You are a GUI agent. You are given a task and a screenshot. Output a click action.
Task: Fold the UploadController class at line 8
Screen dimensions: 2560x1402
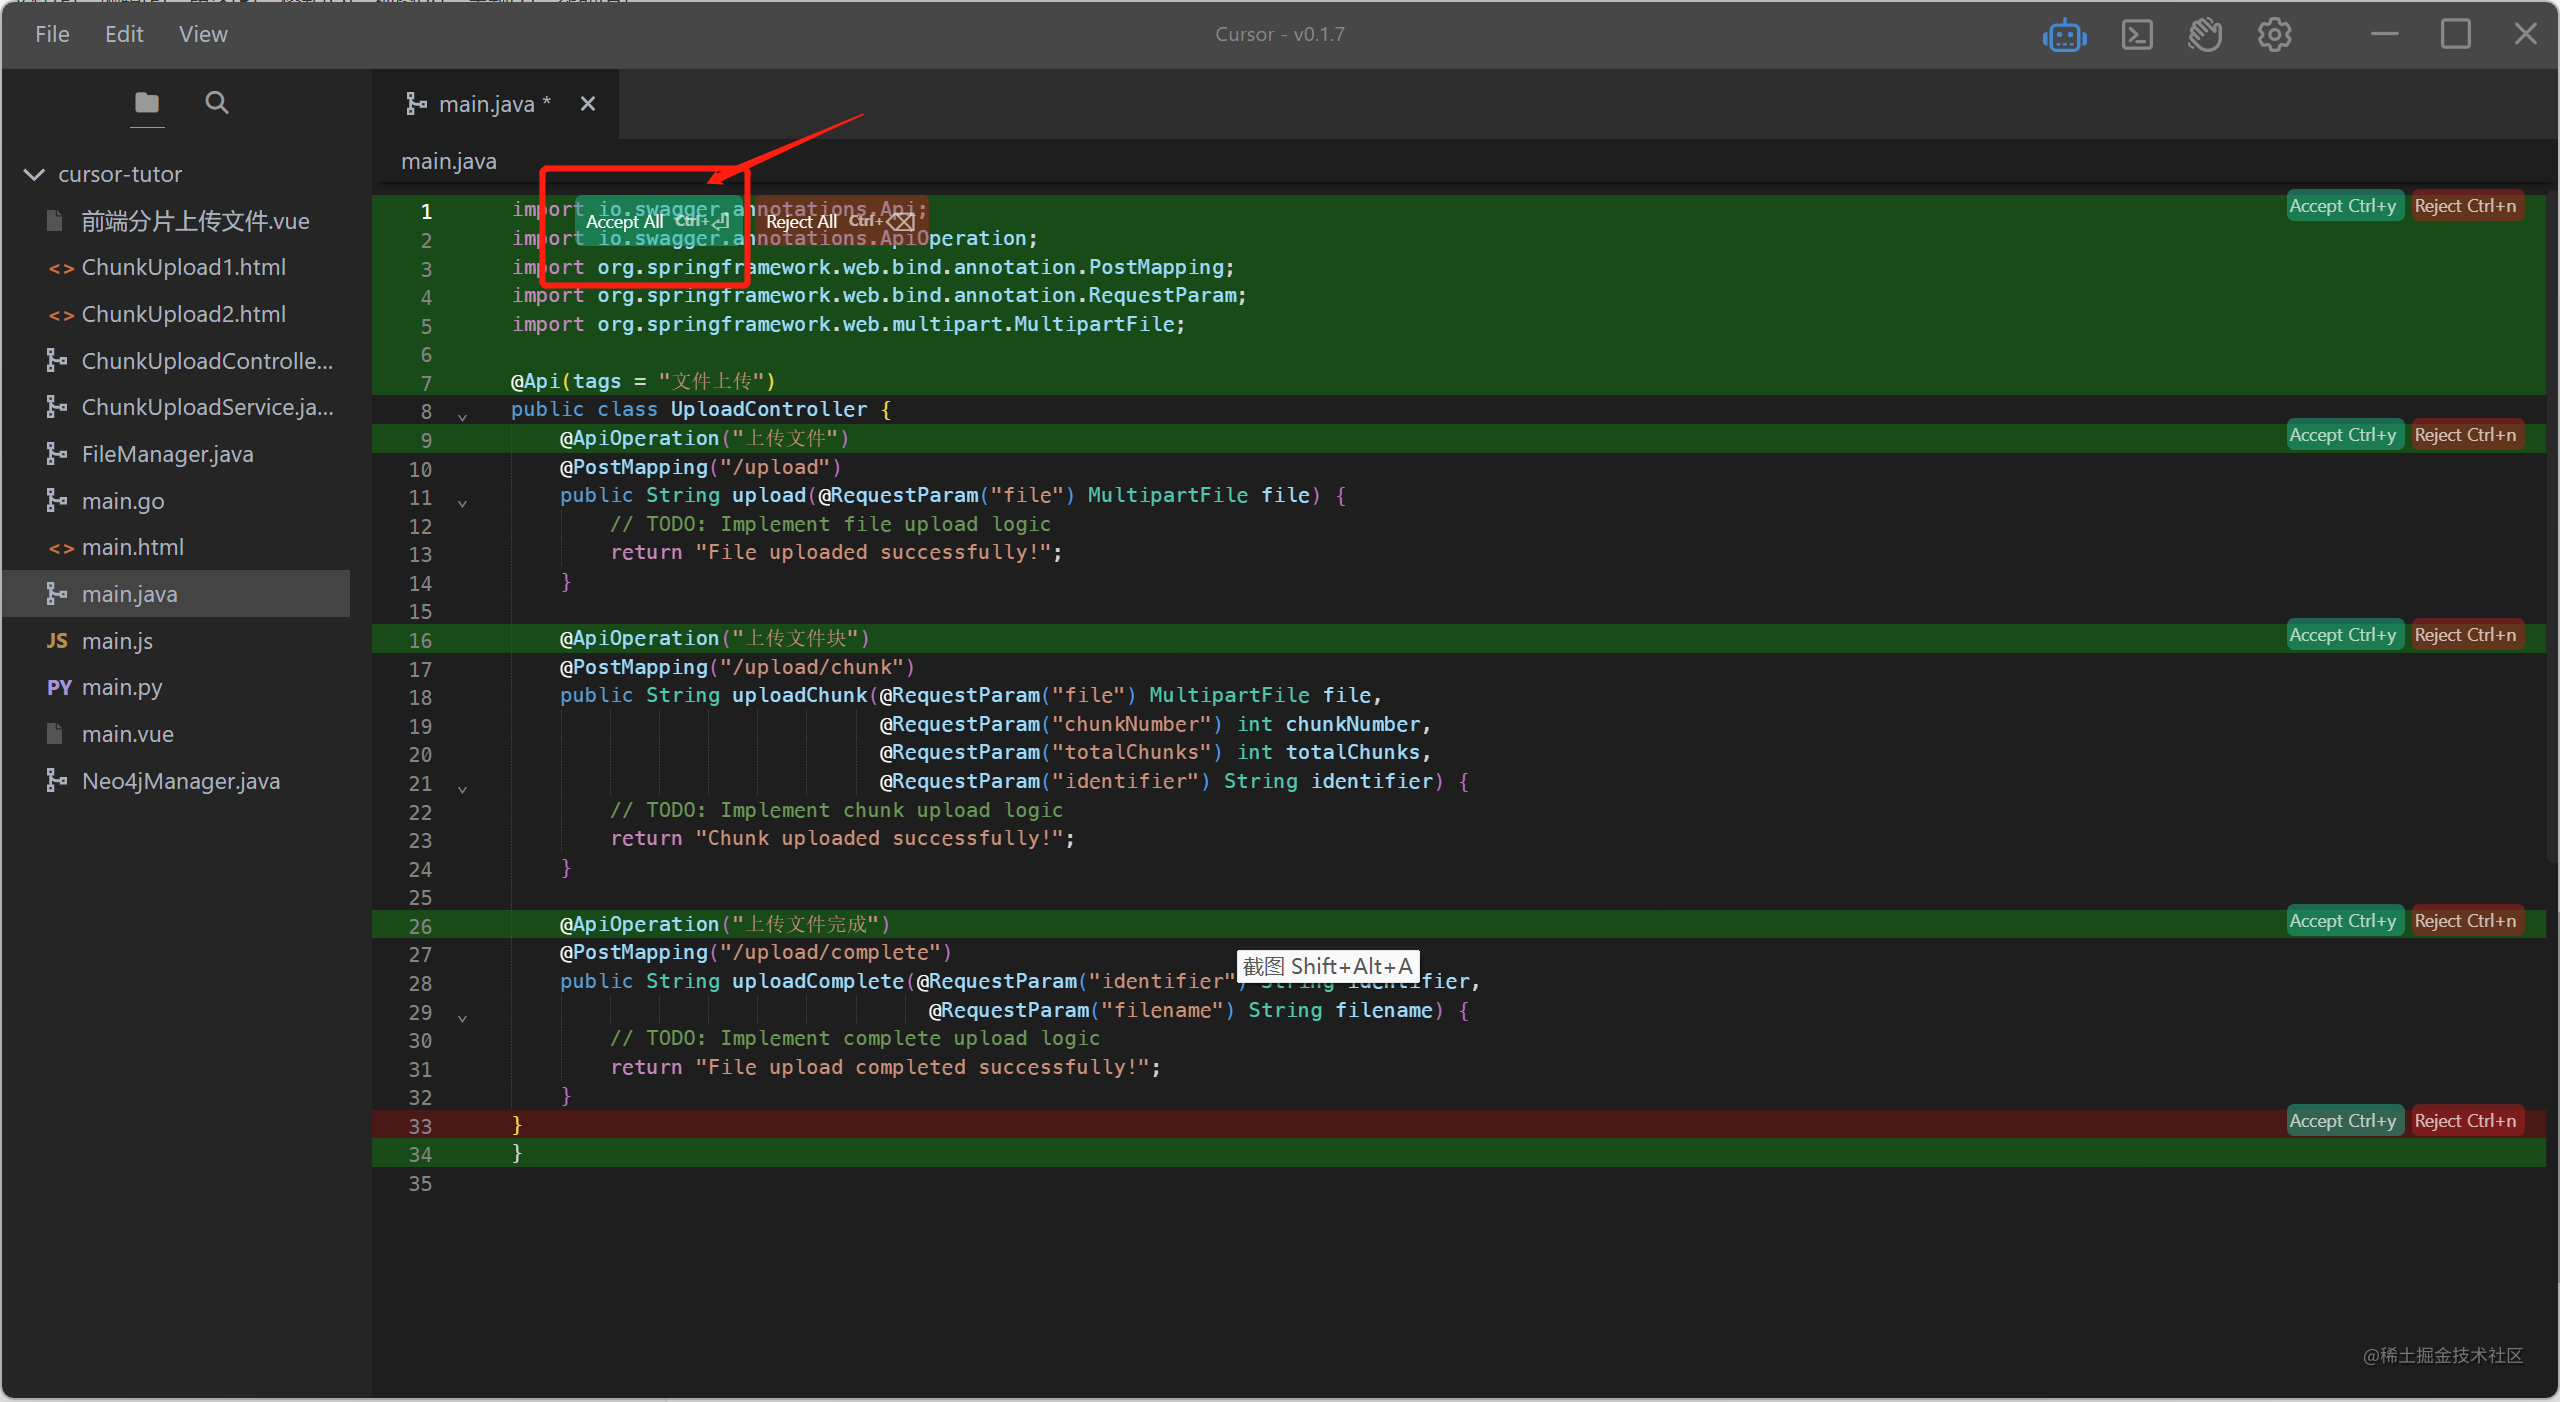462,416
